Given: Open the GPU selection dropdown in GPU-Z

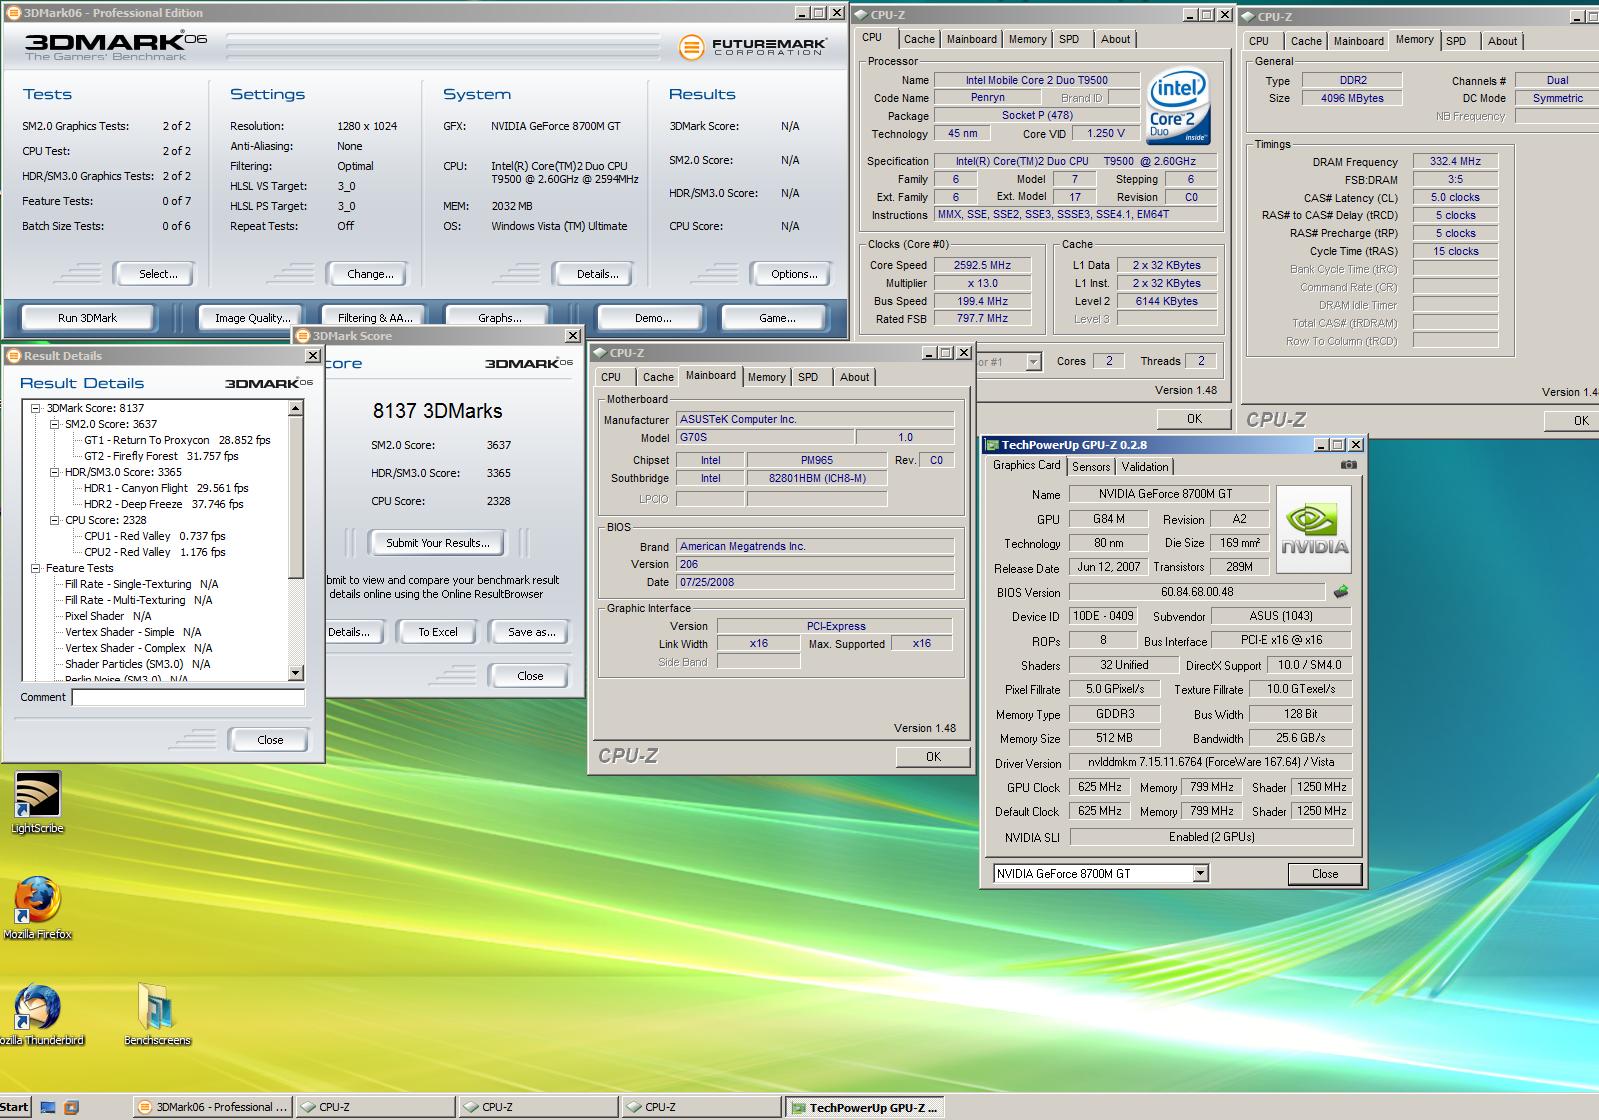Looking at the screenshot, I should pyautogui.click(x=1201, y=874).
